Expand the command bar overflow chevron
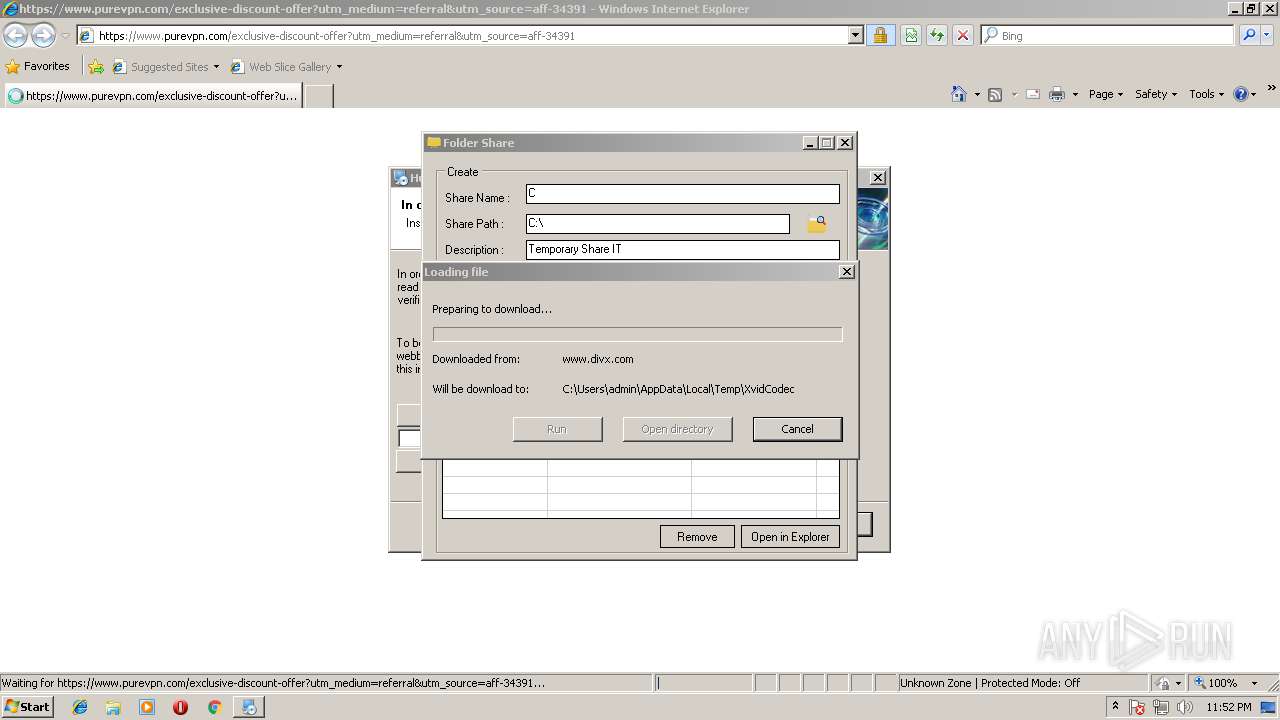 pyautogui.click(x=1272, y=90)
